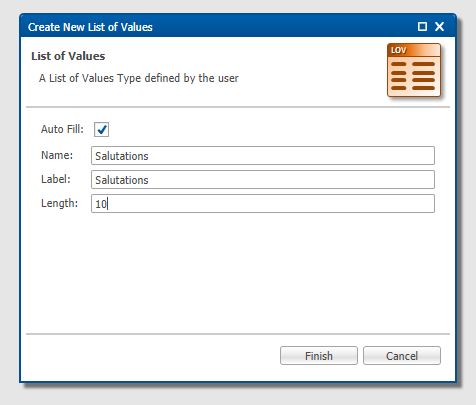Click the Label: field label
Image resolution: width=476 pixels, height=405 pixels.
(56, 179)
